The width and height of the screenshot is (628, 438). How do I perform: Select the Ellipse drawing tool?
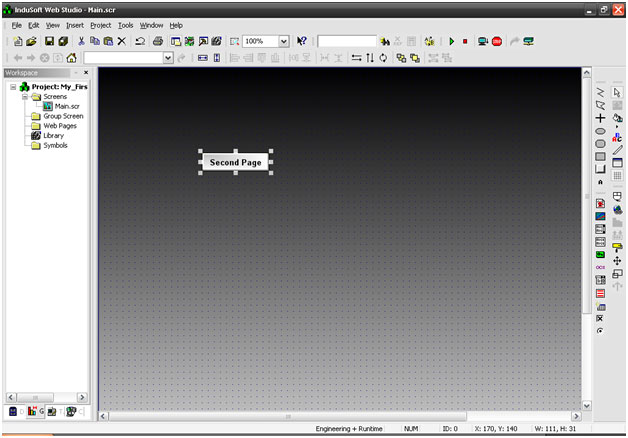(600, 131)
